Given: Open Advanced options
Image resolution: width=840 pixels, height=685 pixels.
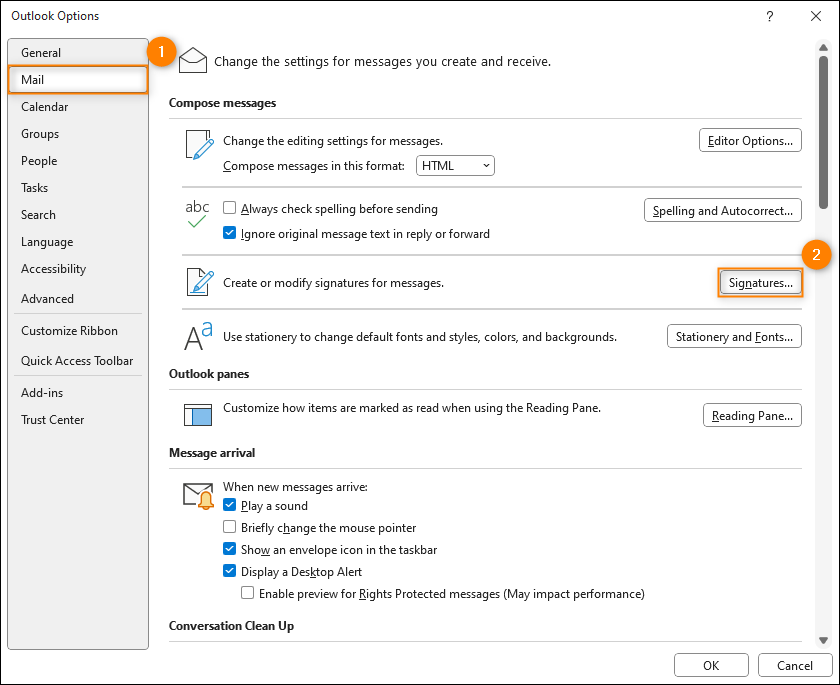Looking at the screenshot, I should point(78,299).
